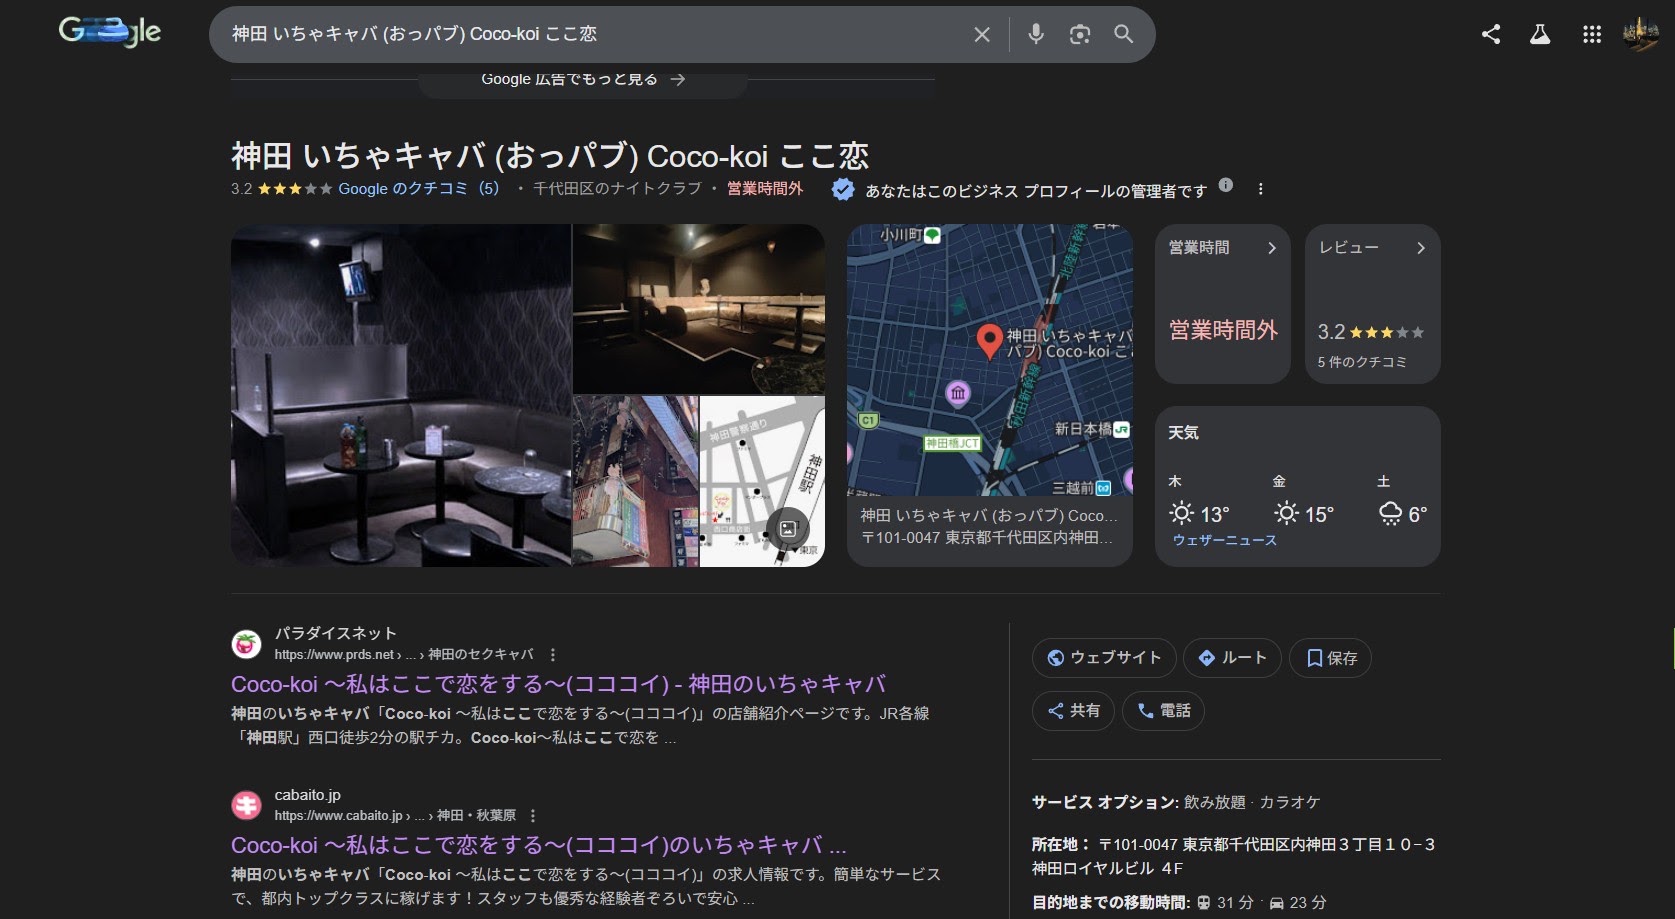Image resolution: width=1675 pixels, height=919 pixels.
Task: Call the business with 電話 button
Action: coord(1163,711)
